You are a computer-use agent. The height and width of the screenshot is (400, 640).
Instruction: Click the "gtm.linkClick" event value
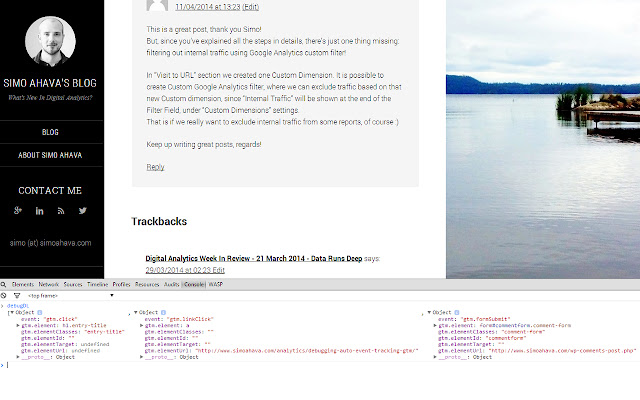(191, 319)
